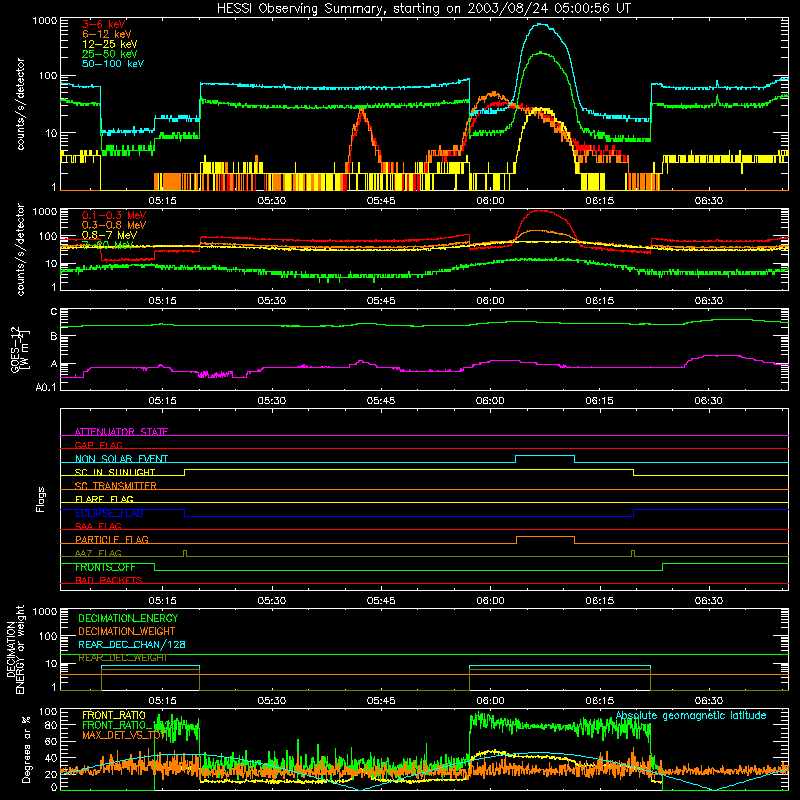This screenshot has width=800, height=800.
Task: Click the yellow FRONT_RATIO legend label
Action: [114, 715]
